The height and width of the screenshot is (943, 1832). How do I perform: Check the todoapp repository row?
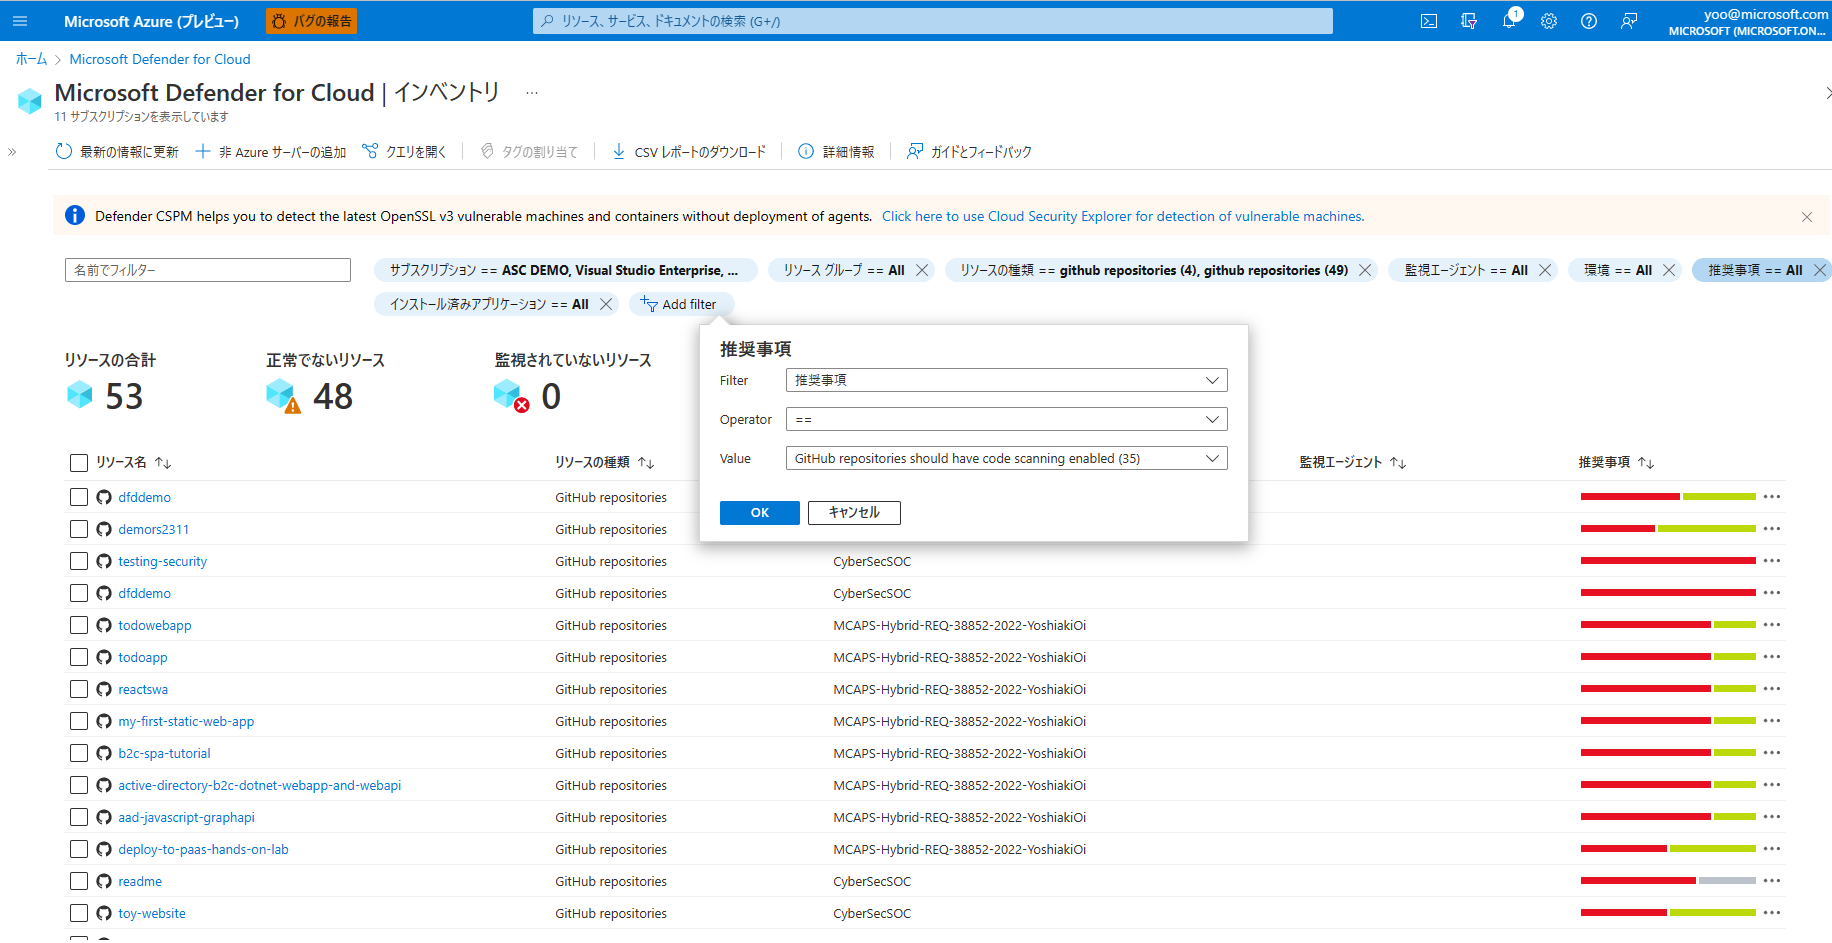79,657
